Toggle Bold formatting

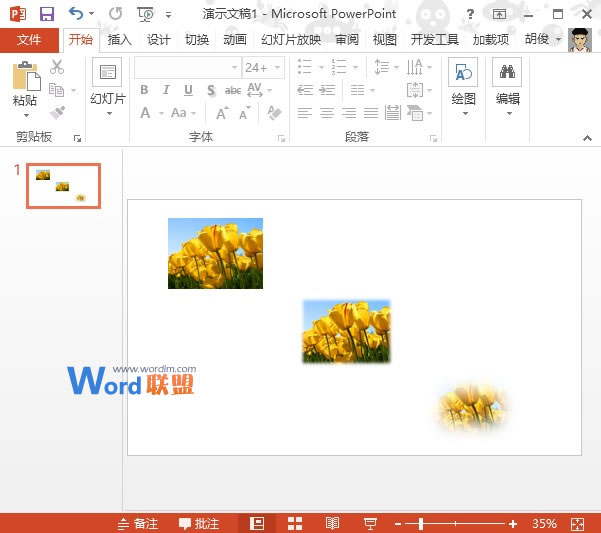[144, 90]
